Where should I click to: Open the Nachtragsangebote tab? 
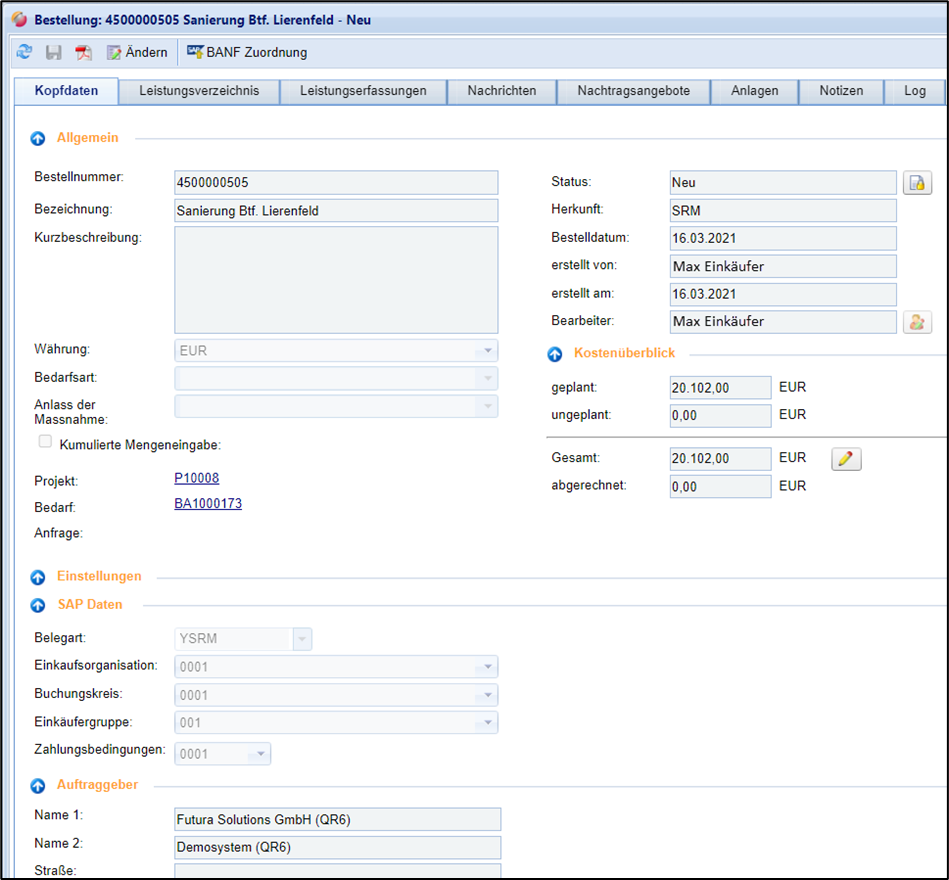633,91
